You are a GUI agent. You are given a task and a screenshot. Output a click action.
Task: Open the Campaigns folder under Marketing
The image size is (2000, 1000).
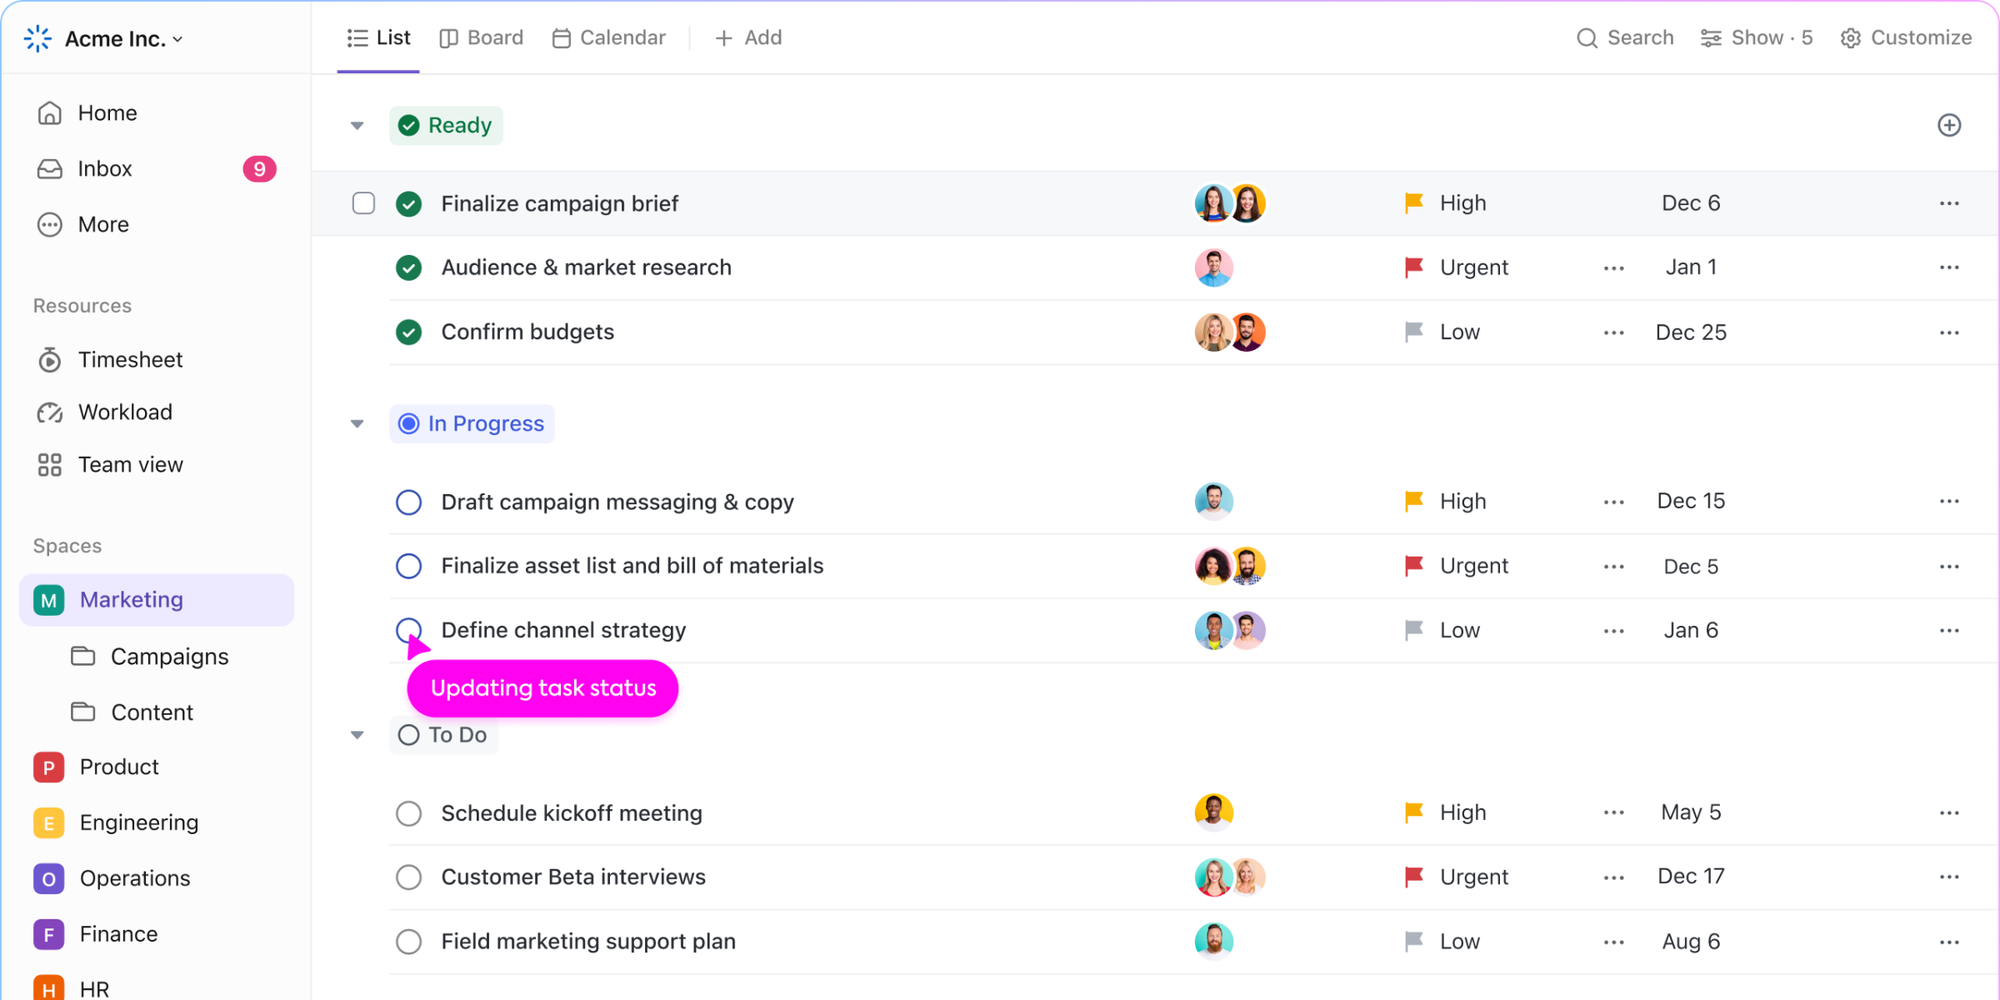point(168,656)
